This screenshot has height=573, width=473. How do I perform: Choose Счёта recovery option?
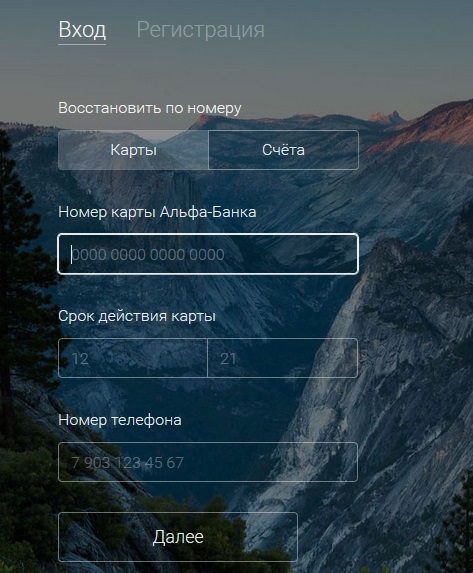283,150
